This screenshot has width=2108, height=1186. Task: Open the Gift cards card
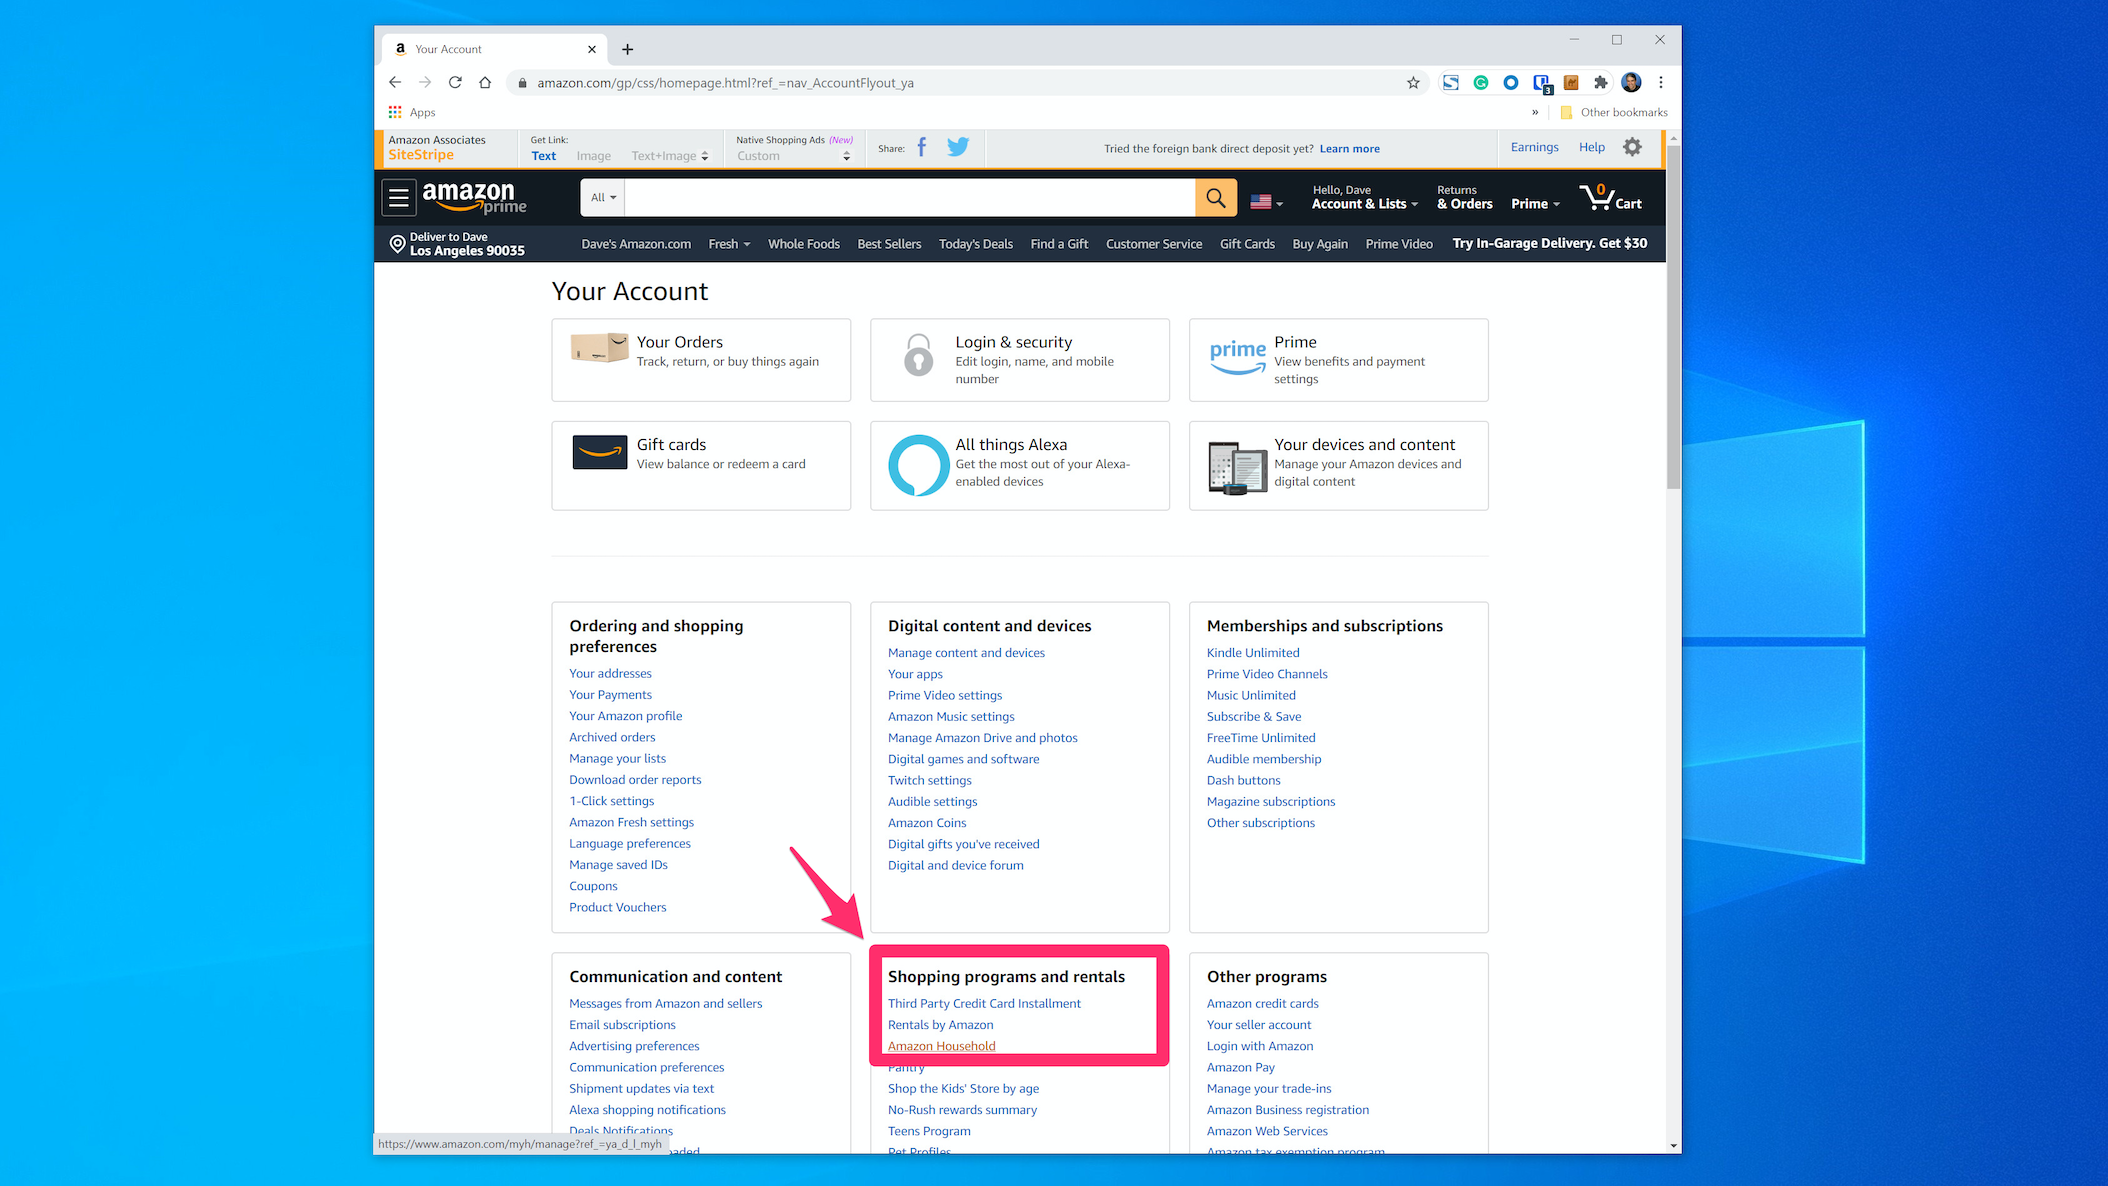[x=701, y=465]
